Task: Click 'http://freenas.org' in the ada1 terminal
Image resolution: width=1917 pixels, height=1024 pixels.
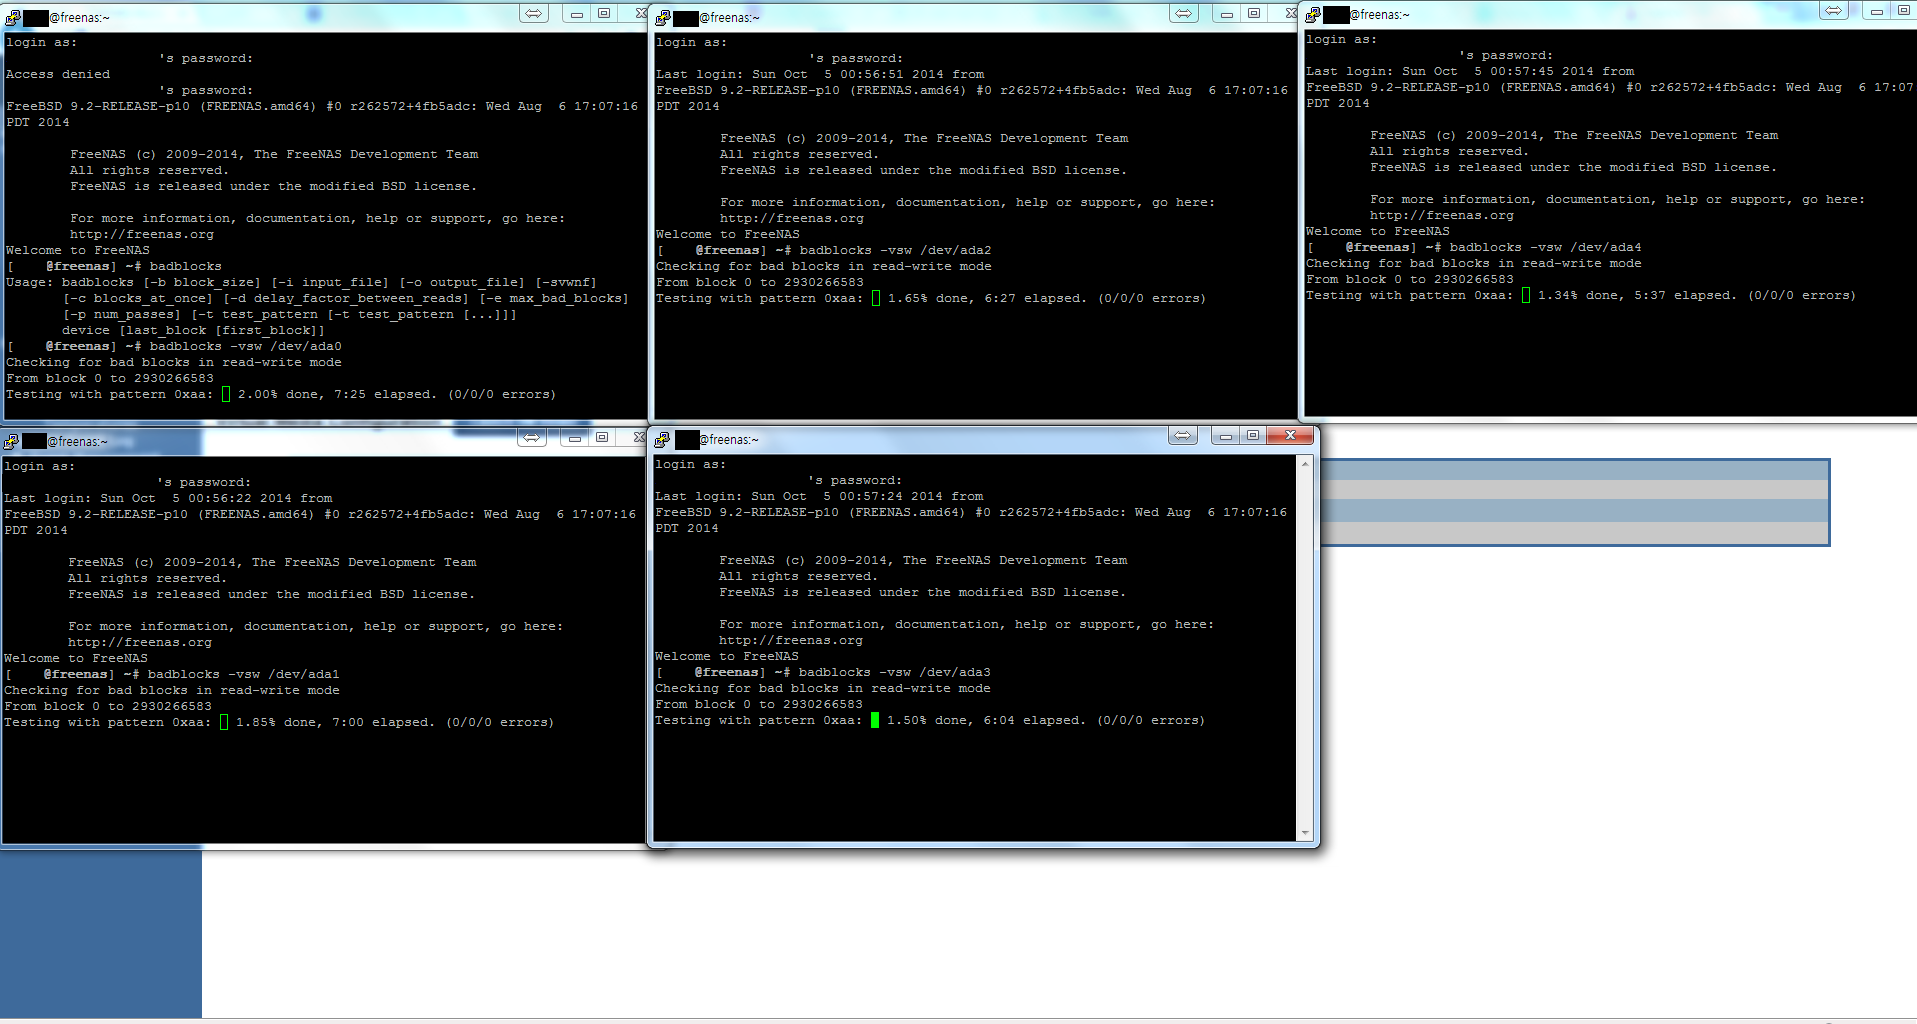Action: pos(140,643)
